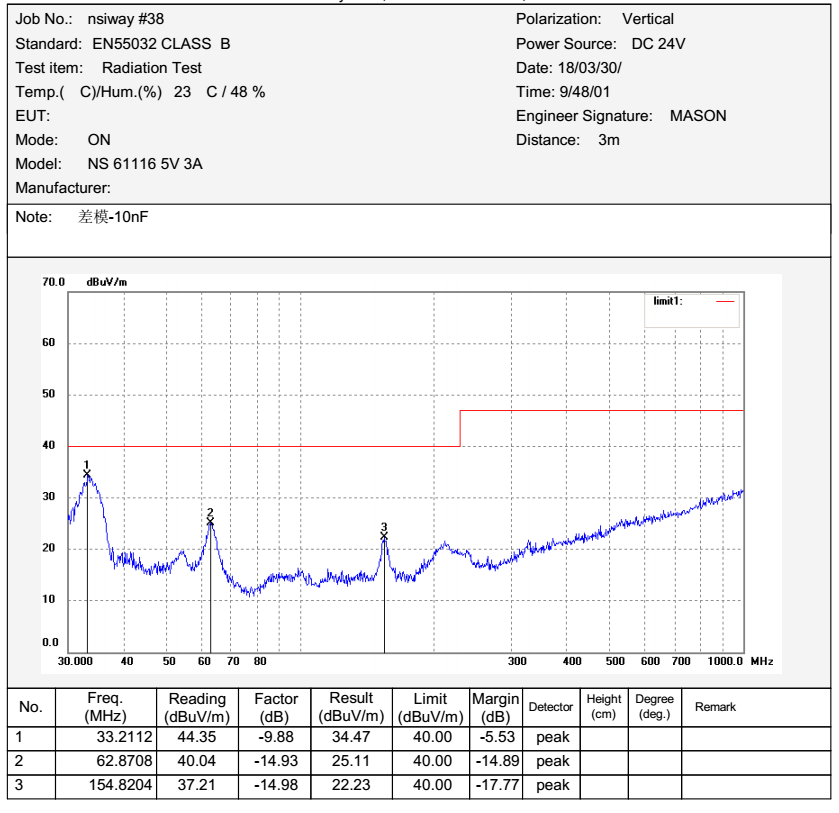Select the Factor (dB) column header
Screen dimensions: 839x813
(276, 707)
